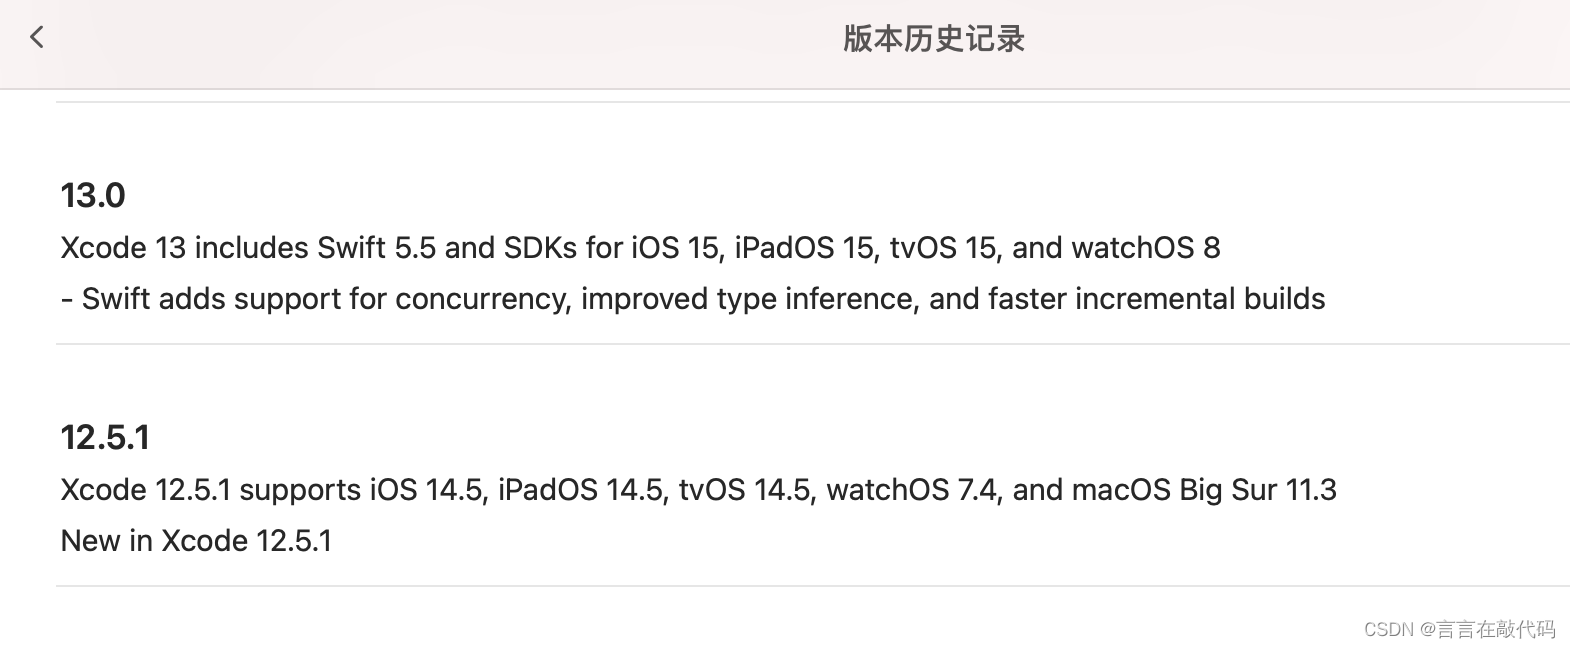The height and width of the screenshot is (648, 1570).
Task: Click the Swift concurrency bullet text
Action: pos(693,298)
